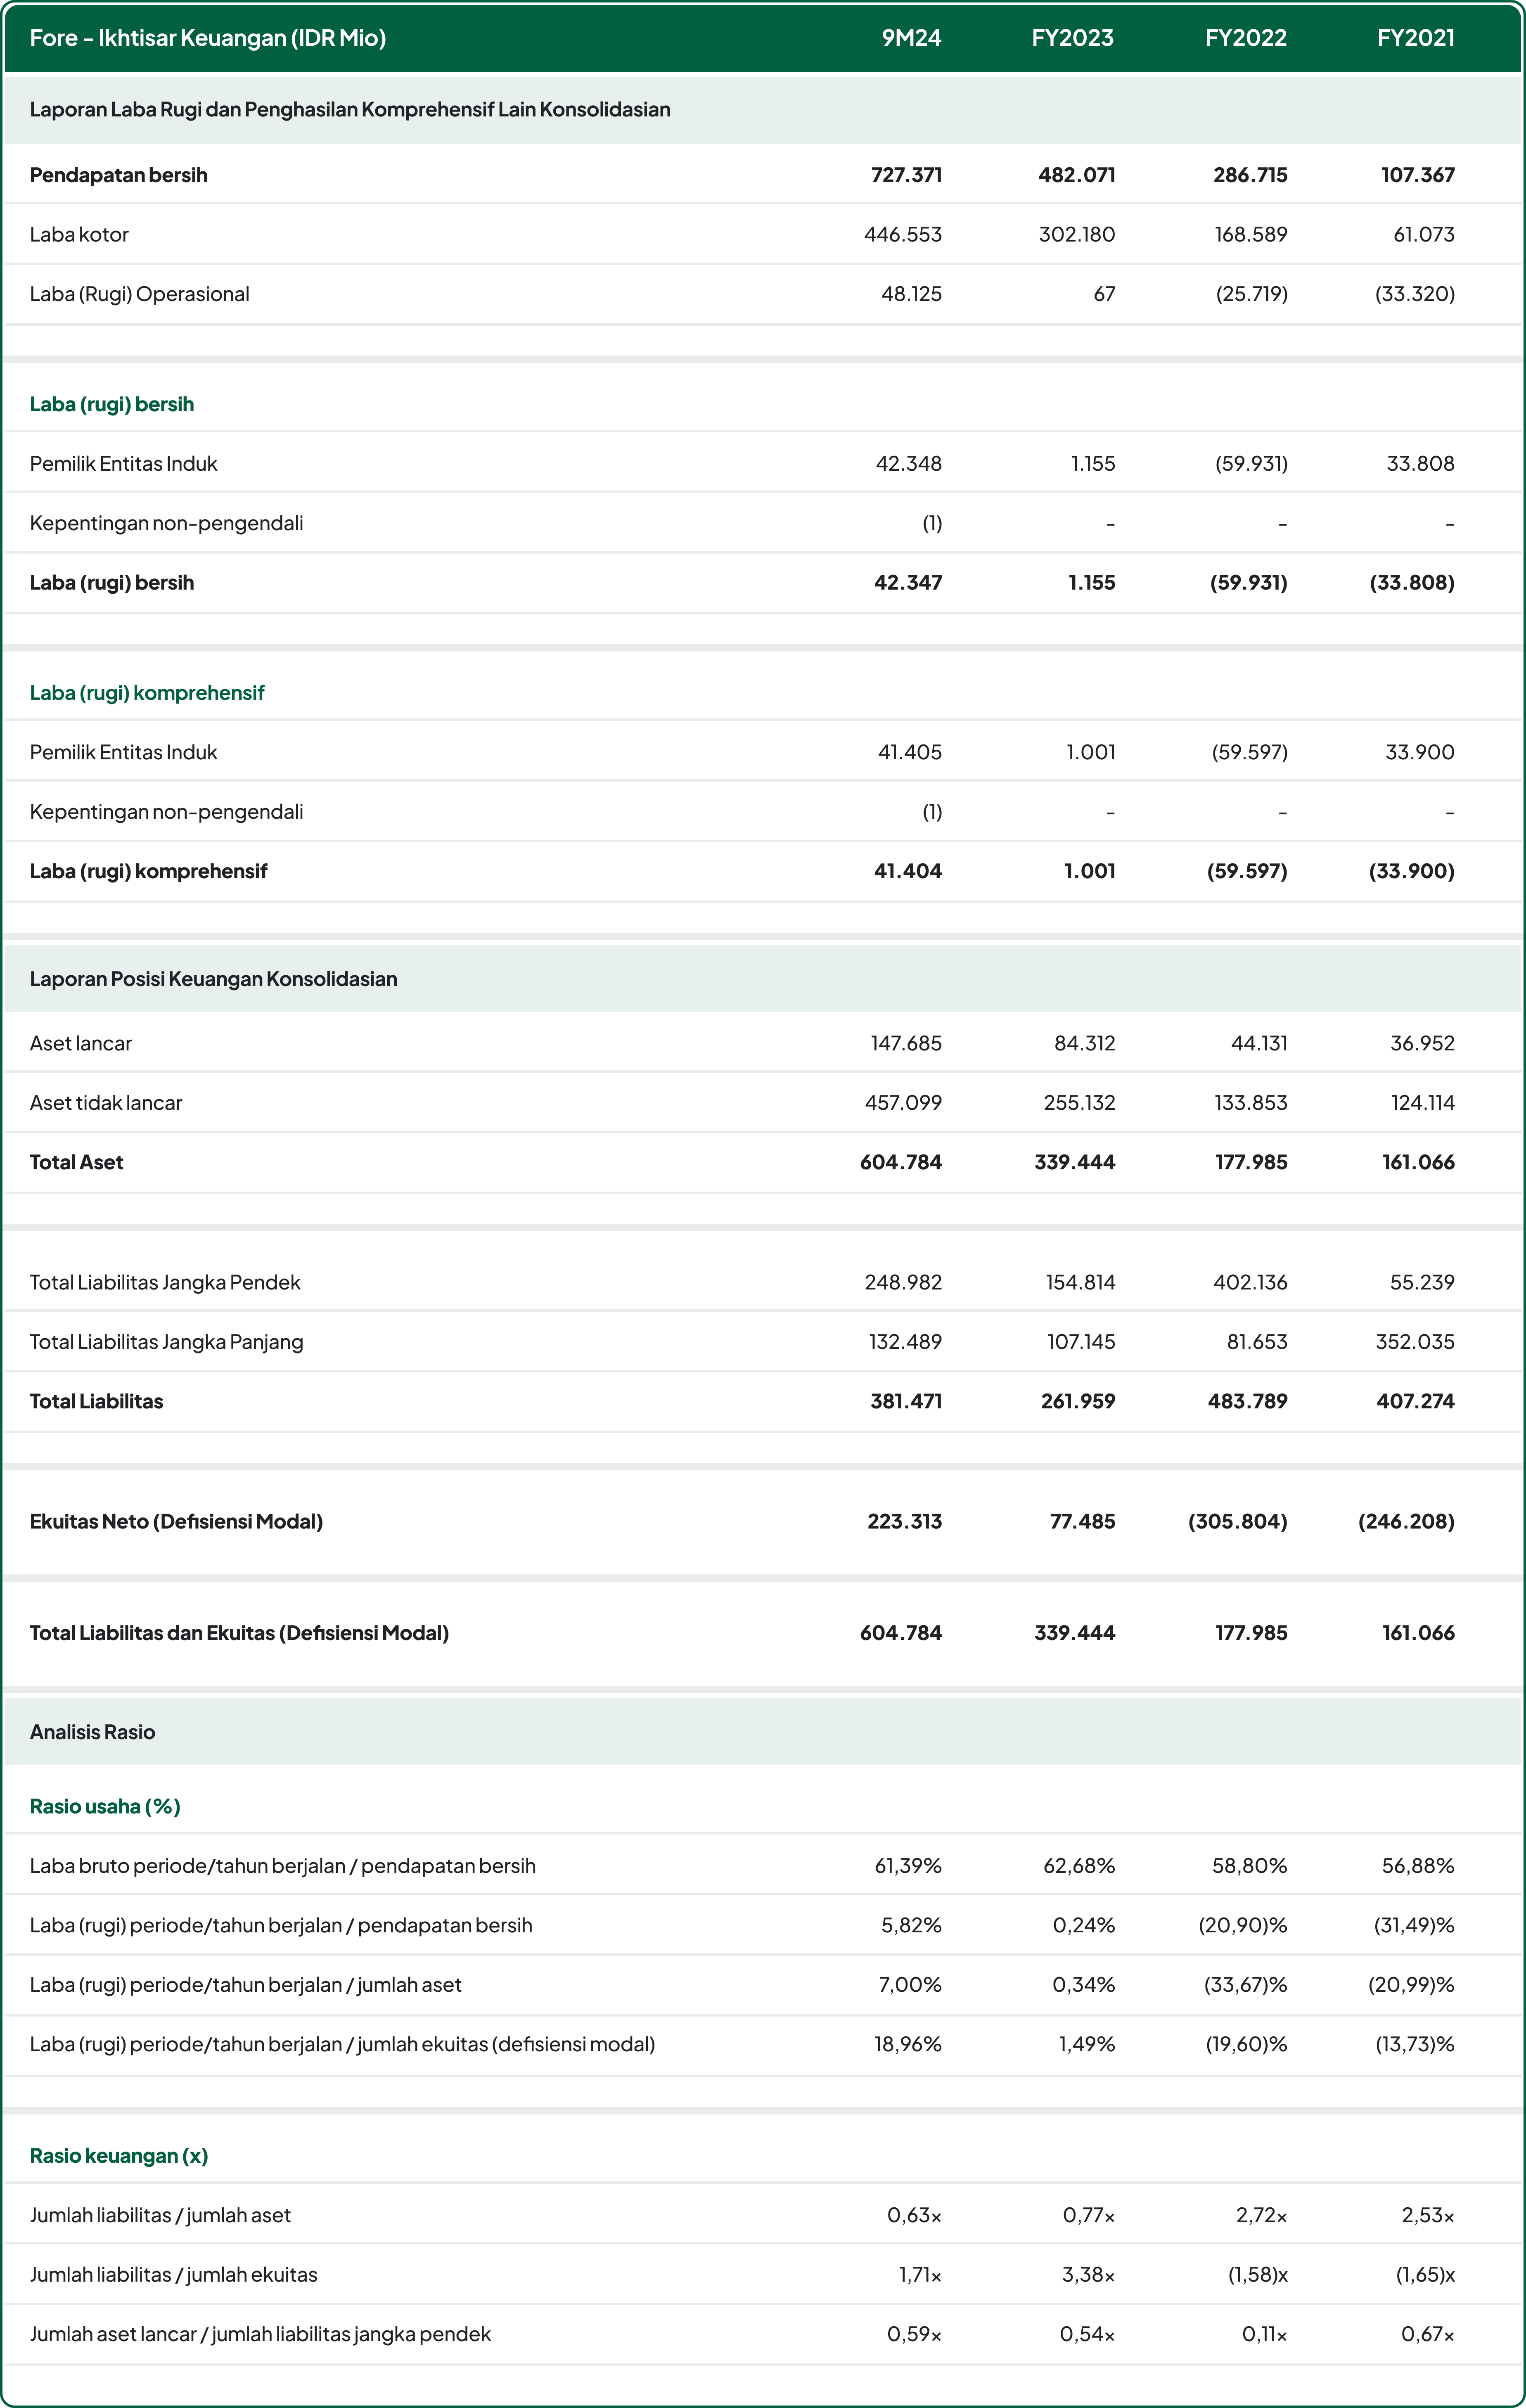Click the value "41.405" in the table
The image size is (1526, 2408).
(x=910, y=752)
